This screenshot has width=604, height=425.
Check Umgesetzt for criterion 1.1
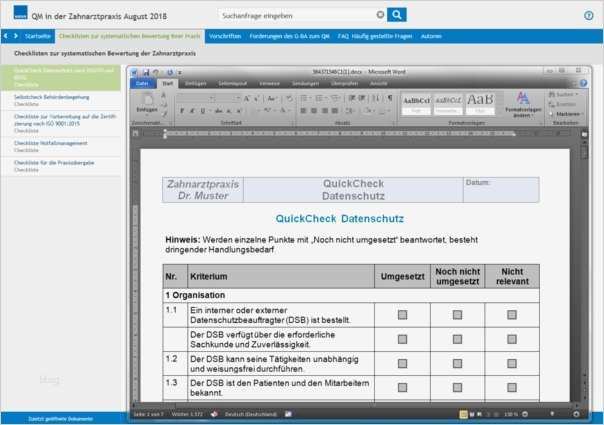click(x=402, y=315)
